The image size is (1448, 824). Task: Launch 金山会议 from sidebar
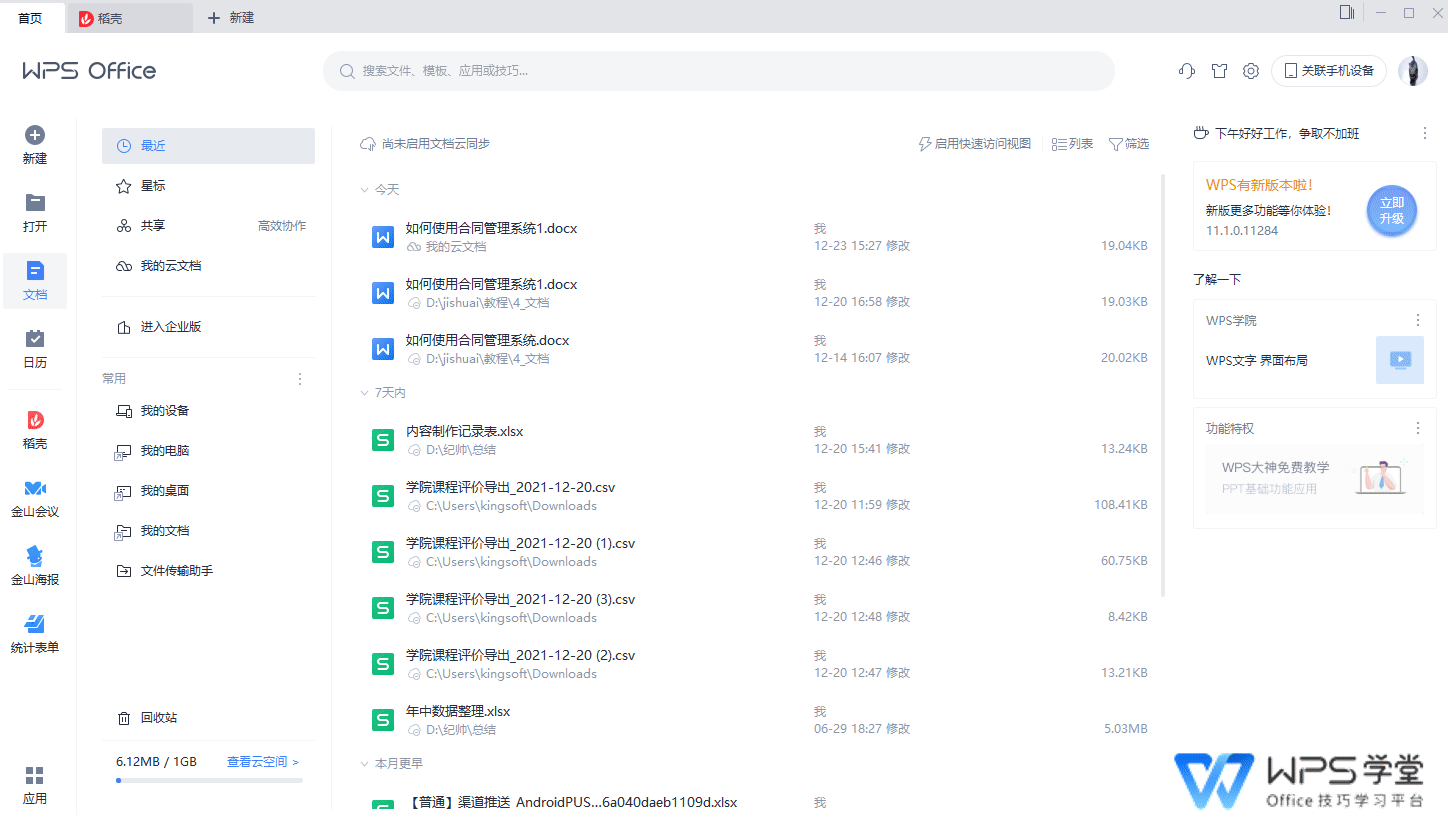click(35, 488)
